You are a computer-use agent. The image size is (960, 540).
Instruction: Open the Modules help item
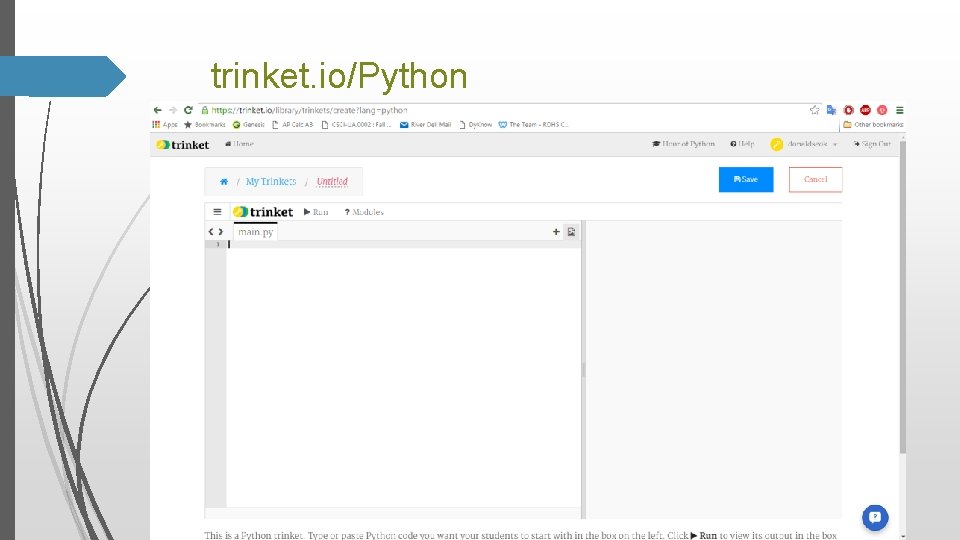click(x=364, y=212)
